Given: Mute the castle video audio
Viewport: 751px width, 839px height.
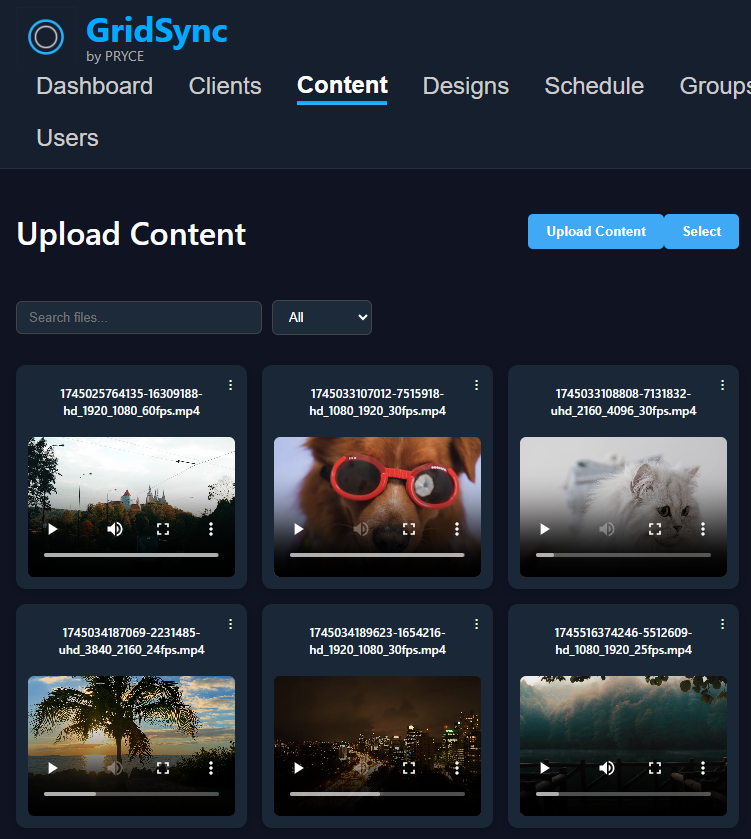Looking at the screenshot, I should pyautogui.click(x=115, y=529).
